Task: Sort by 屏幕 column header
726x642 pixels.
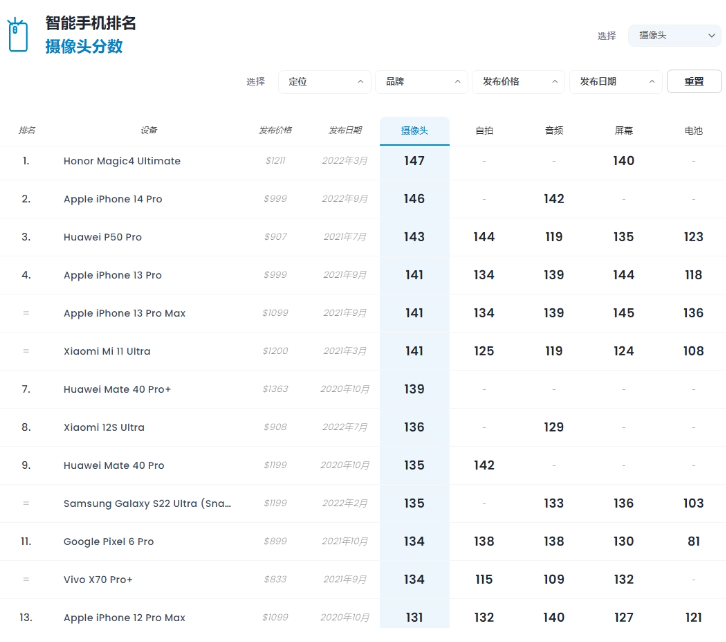Action: 624,131
